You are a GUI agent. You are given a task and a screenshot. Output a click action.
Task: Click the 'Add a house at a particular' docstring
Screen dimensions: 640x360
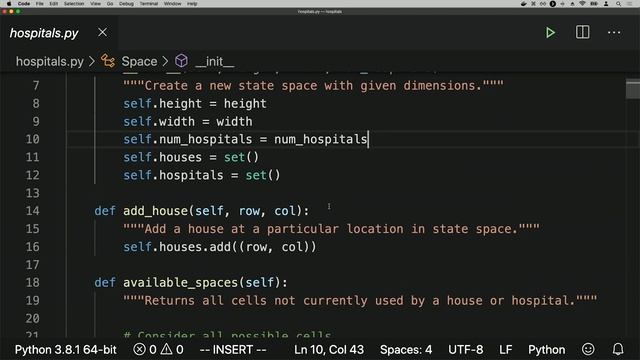point(331,229)
